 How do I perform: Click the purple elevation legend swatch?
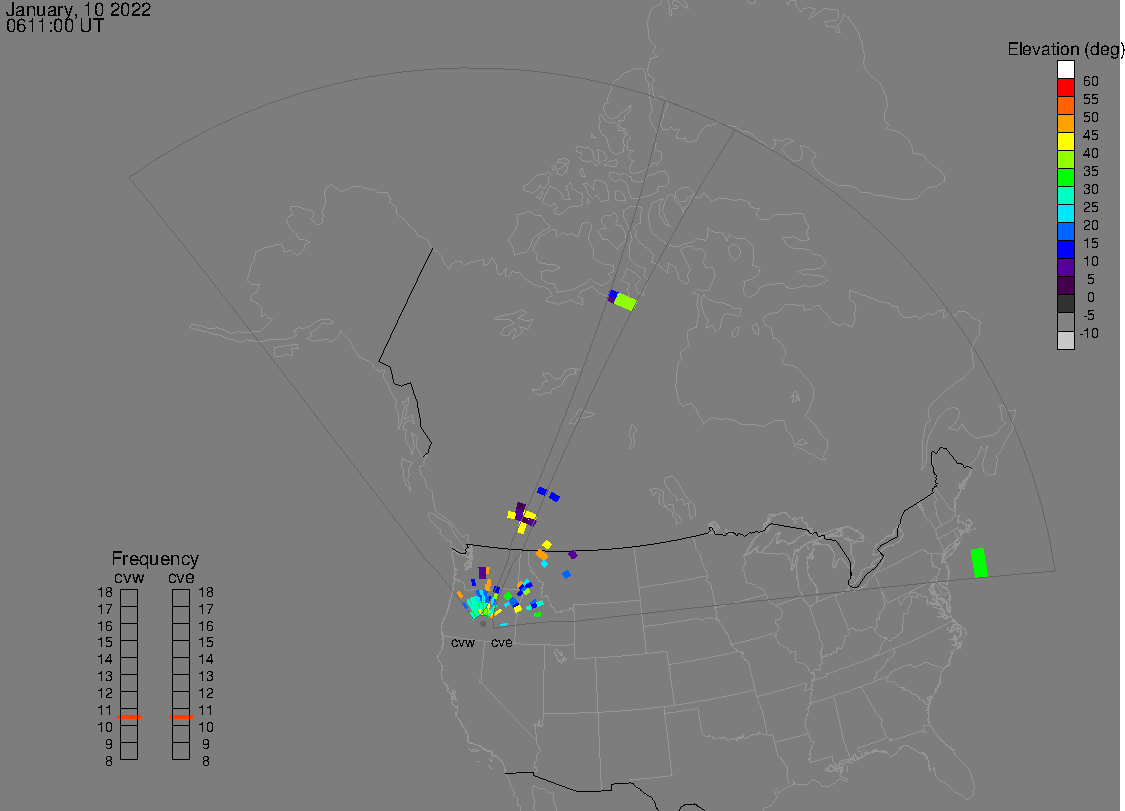pos(1065,267)
